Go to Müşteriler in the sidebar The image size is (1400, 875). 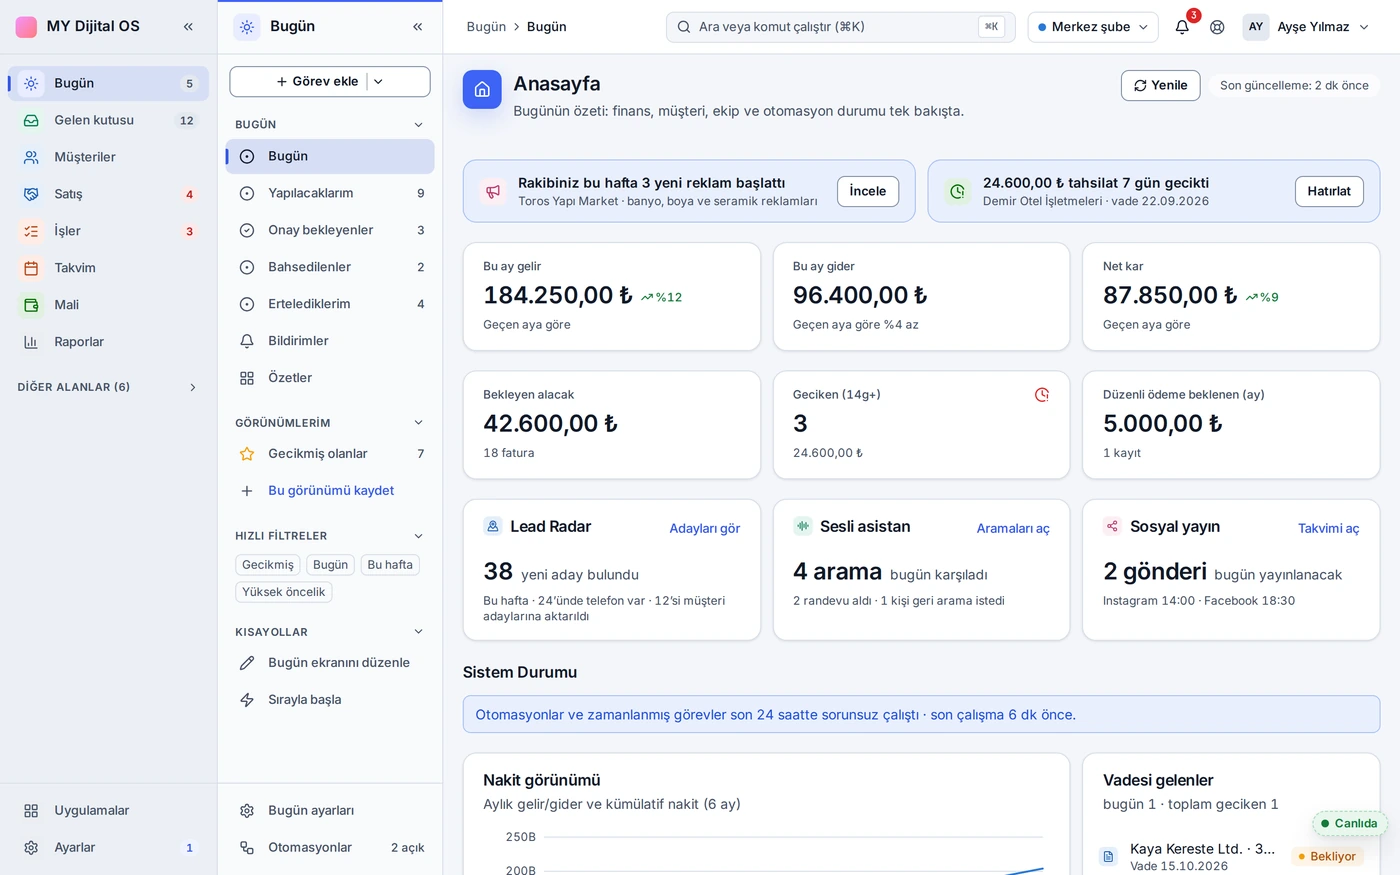(x=108, y=157)
